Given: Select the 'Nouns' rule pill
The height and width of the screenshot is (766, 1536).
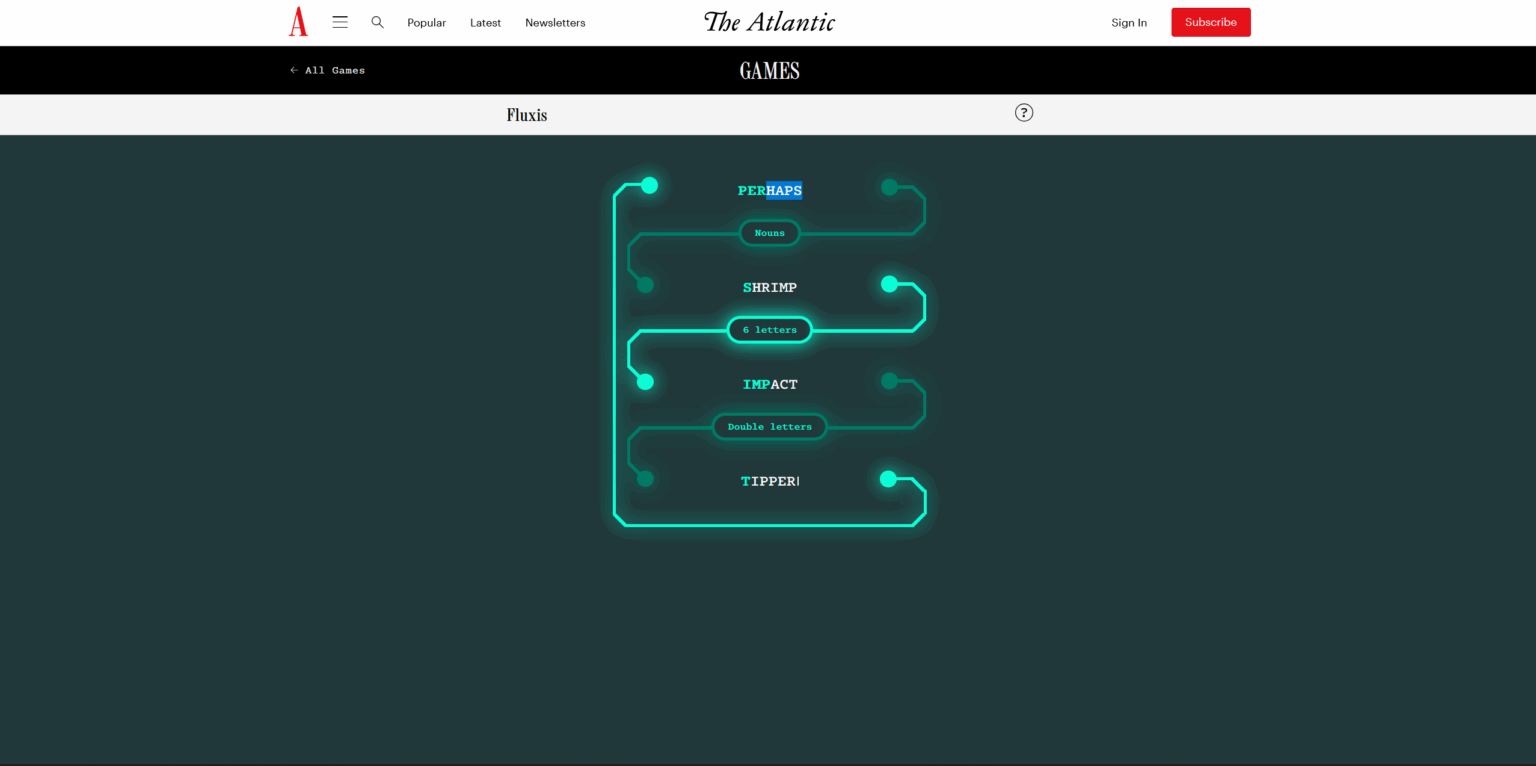Looking at the screenshot, I should click(x=769, y=233).
